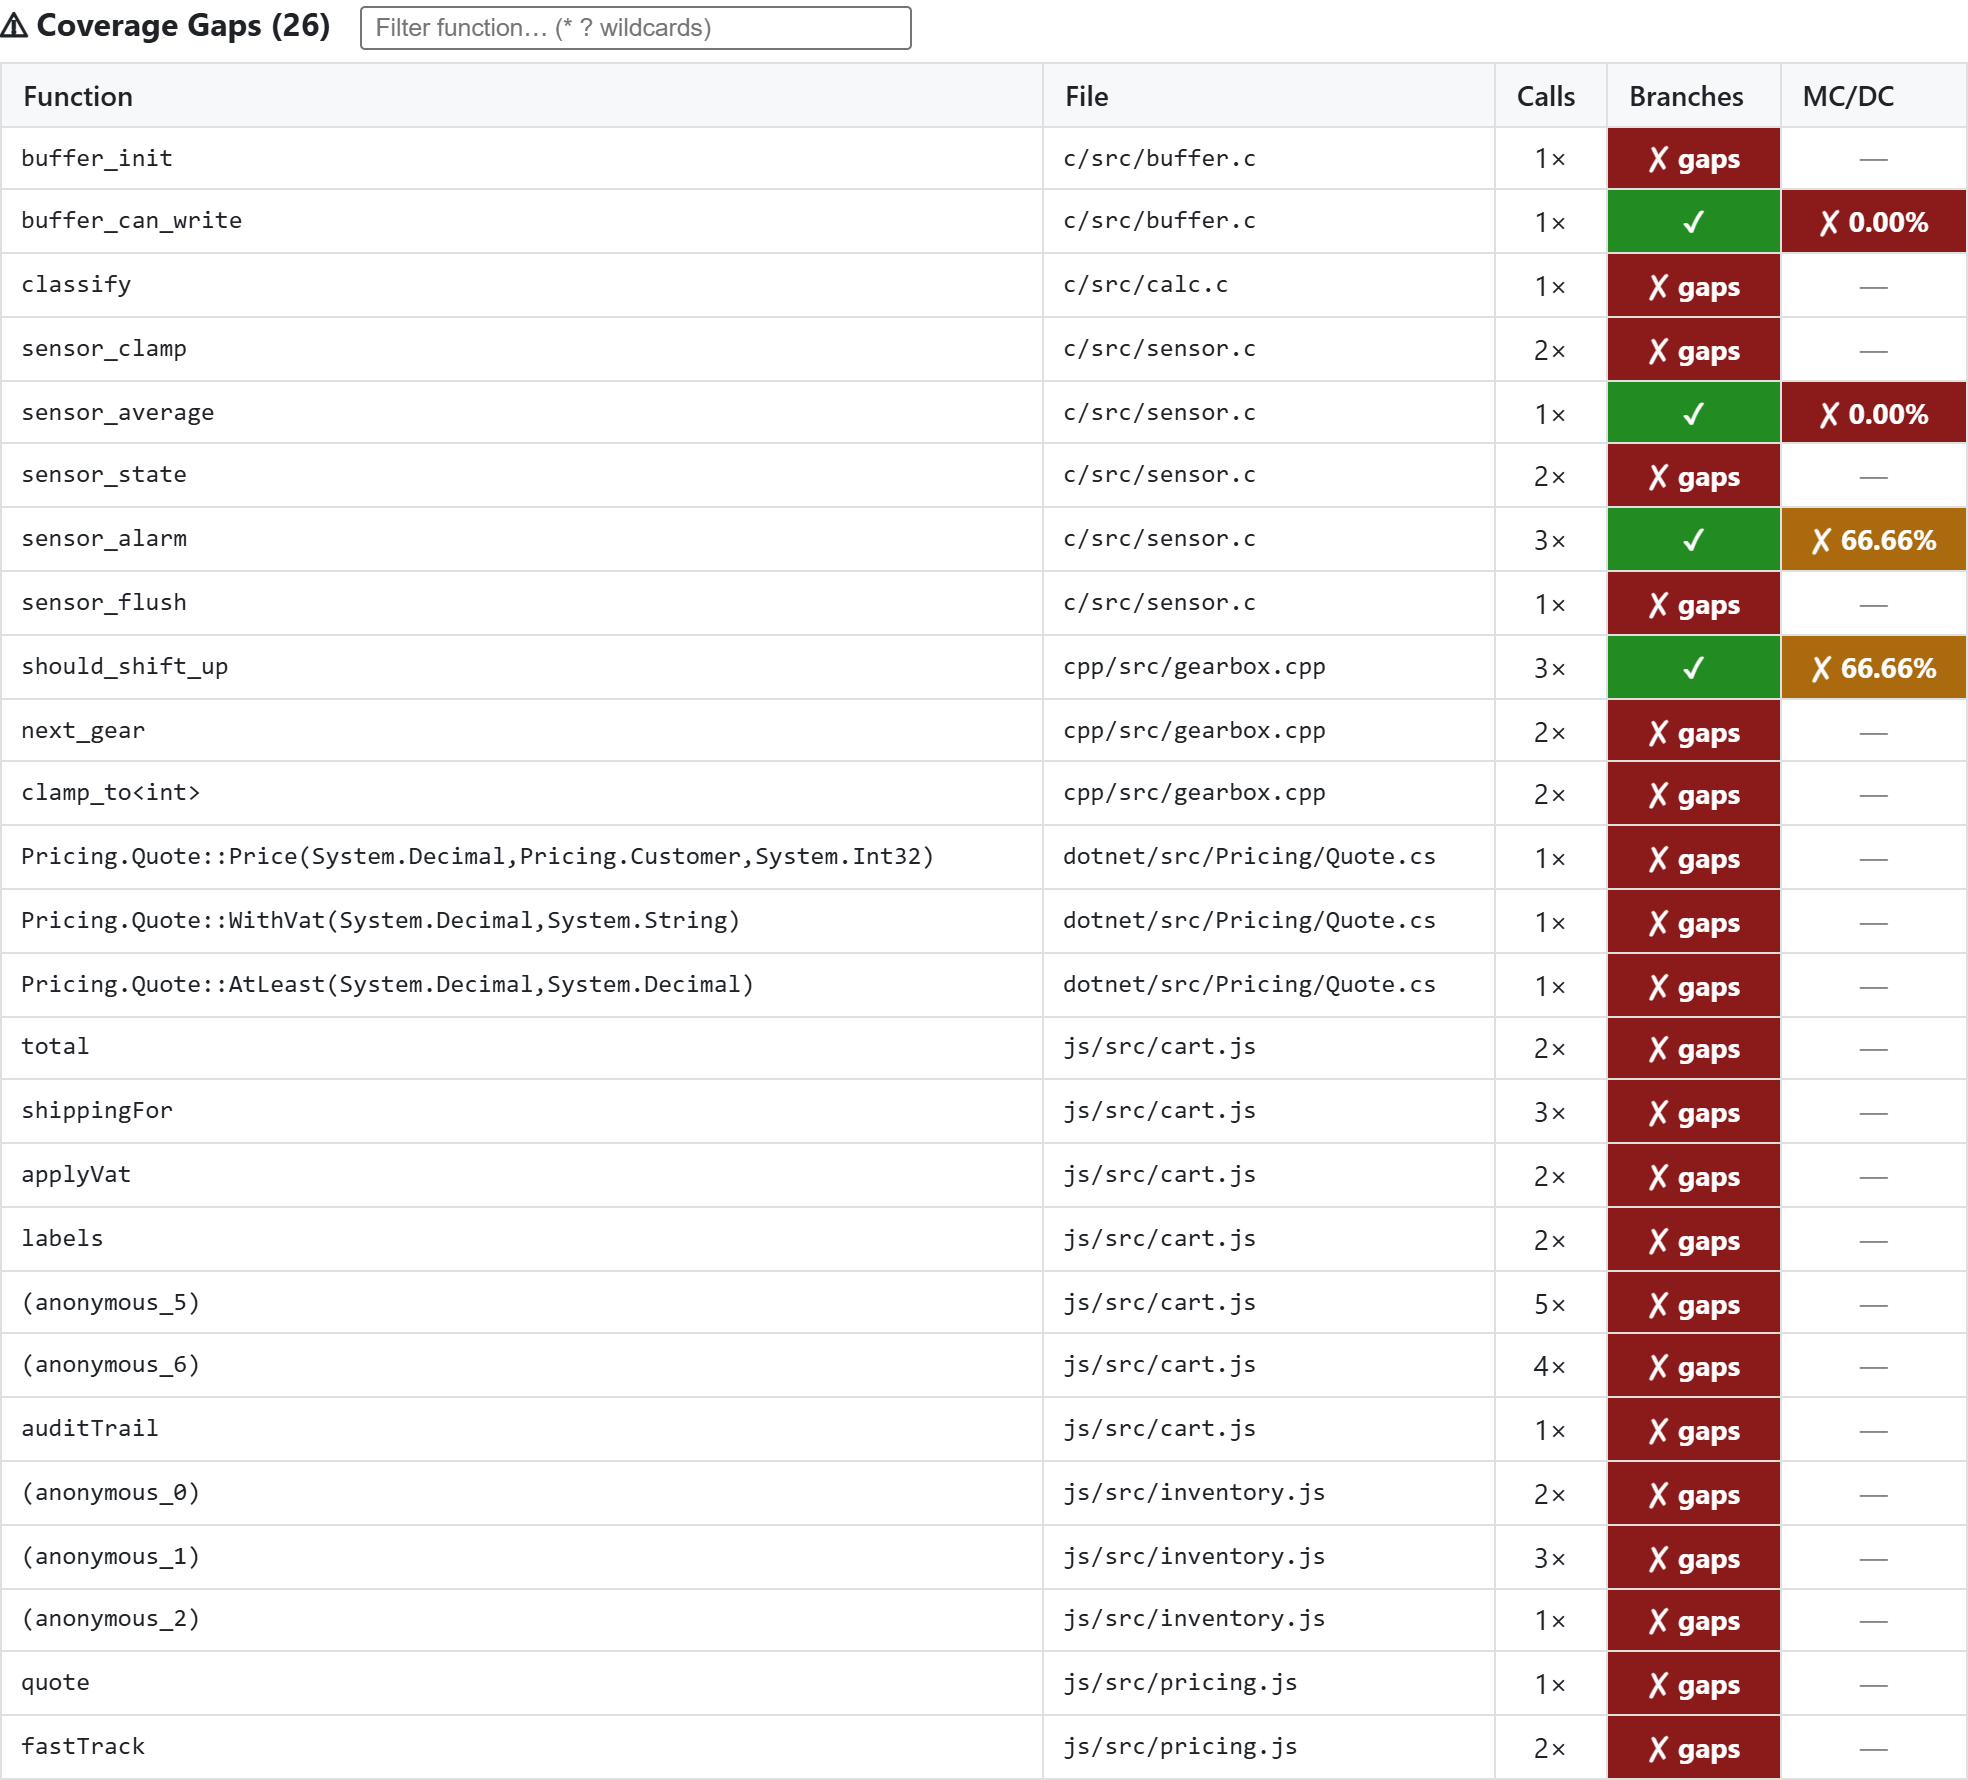Click the 0.00% MC/DC badge for sensor_average

pos(1873,413)
